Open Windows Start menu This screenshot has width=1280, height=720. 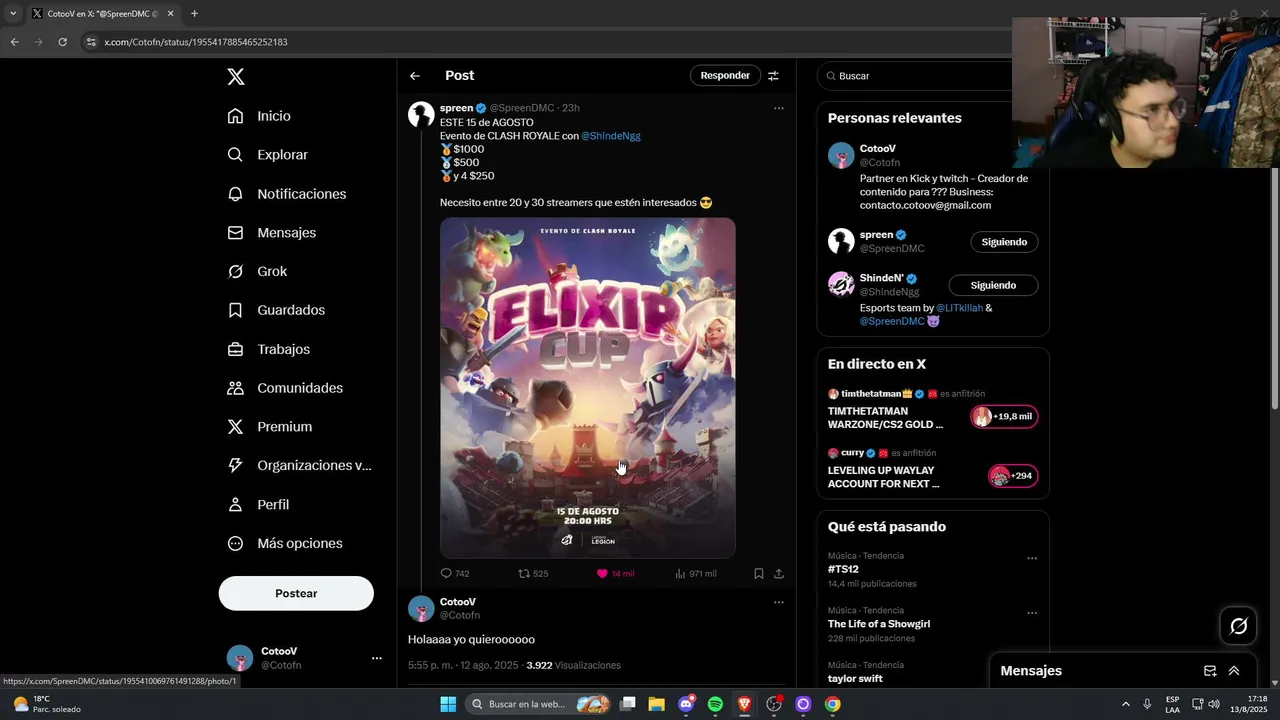click(x=448, y=704)
